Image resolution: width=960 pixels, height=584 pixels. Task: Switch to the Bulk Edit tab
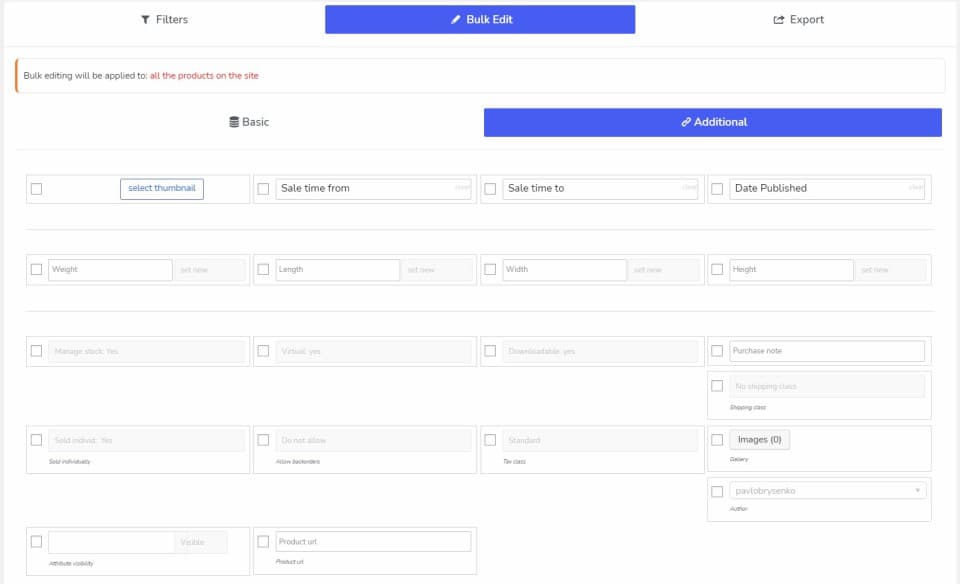(480, 20)
